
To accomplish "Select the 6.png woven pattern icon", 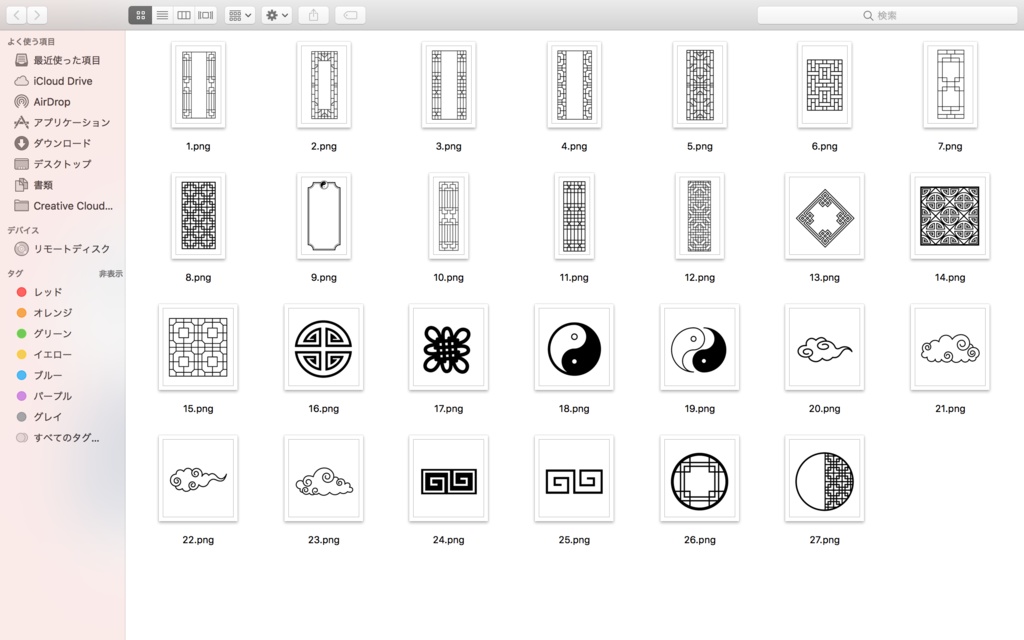I will click(824, 85).
